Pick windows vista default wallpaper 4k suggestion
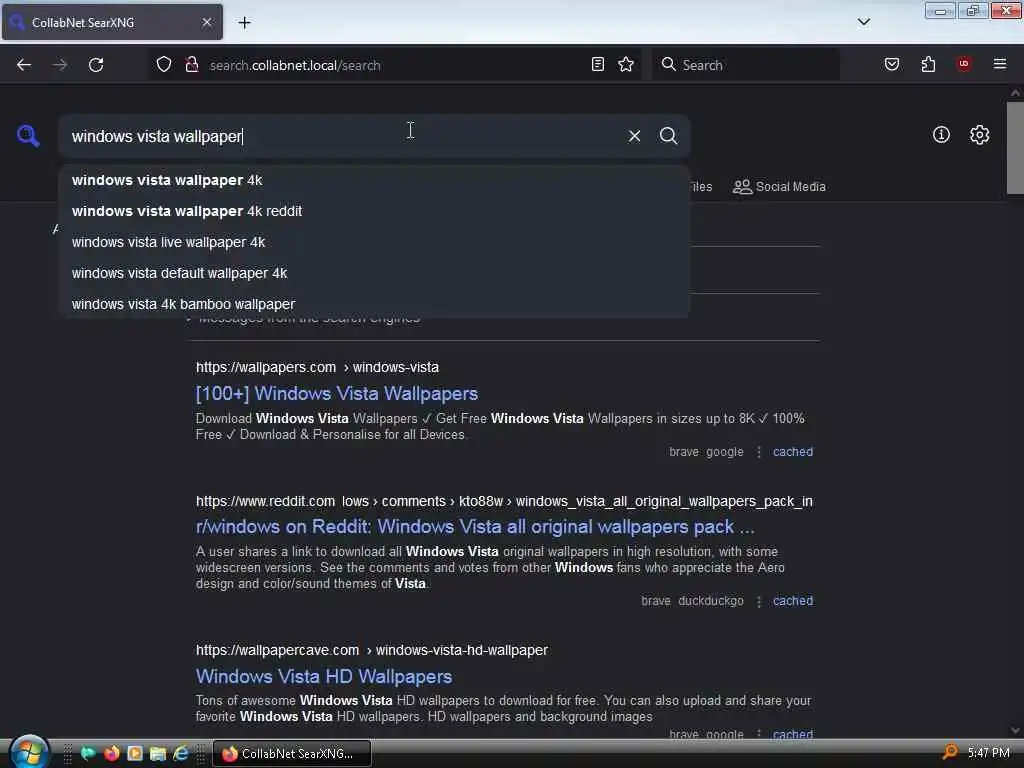 [374, 273]
